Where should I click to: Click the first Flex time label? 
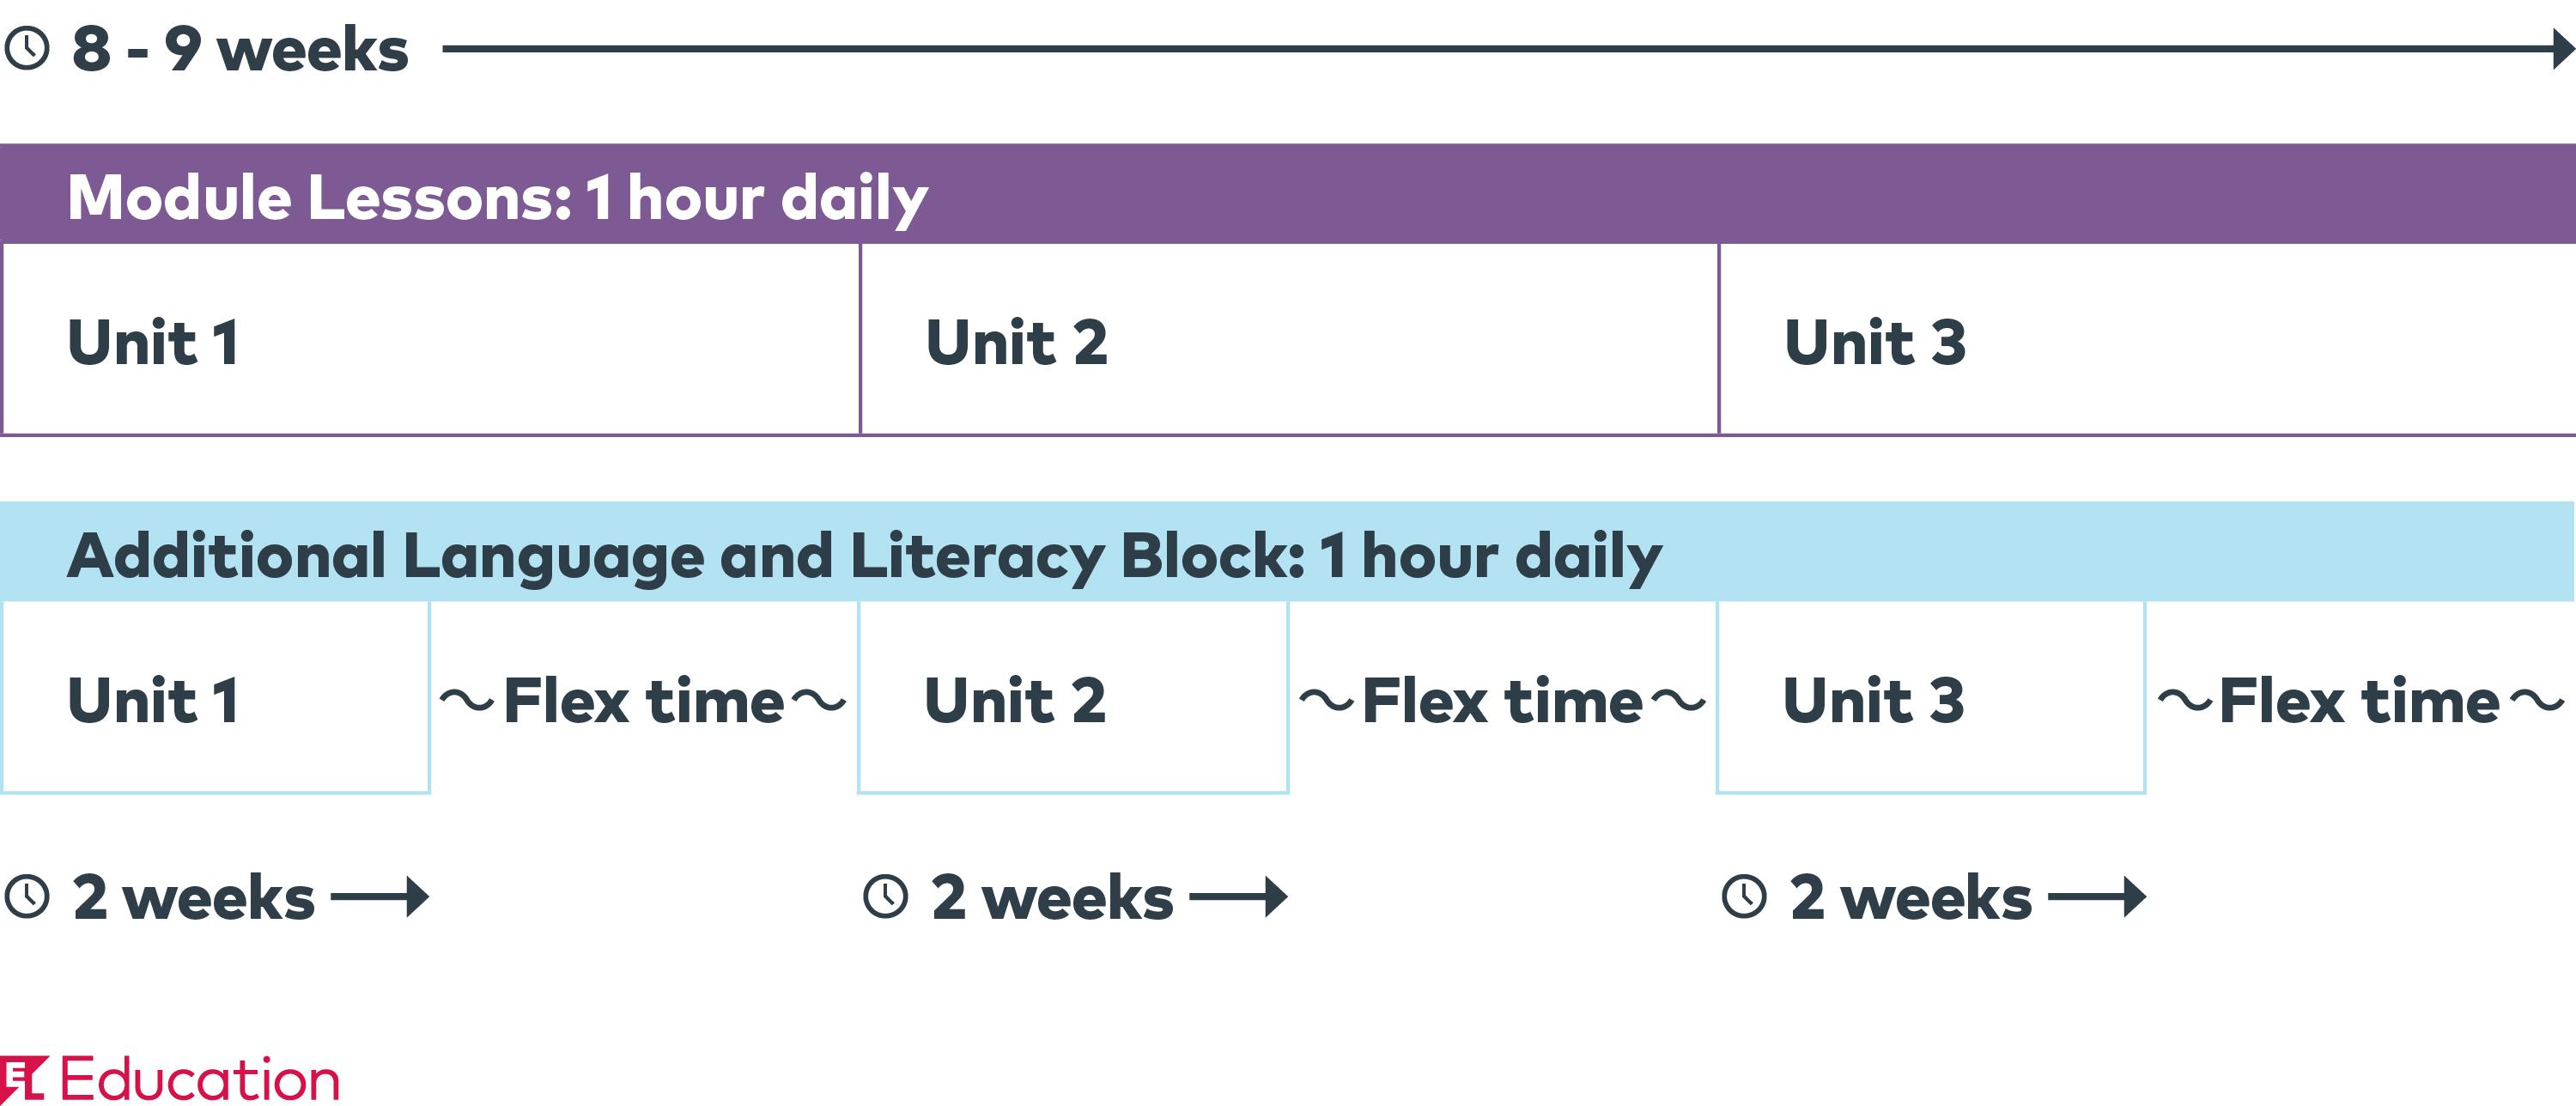pos(644,700)
